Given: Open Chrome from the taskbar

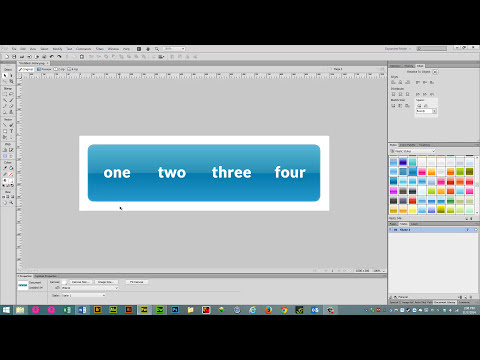Looking at the screenshot, I should 284,310.
